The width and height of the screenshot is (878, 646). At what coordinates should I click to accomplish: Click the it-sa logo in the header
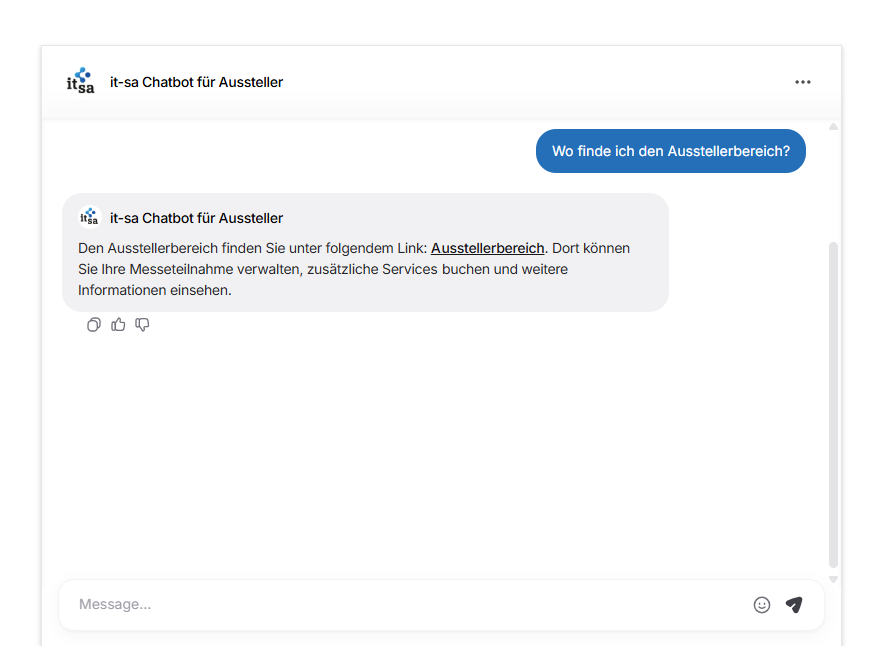point(81,82)
